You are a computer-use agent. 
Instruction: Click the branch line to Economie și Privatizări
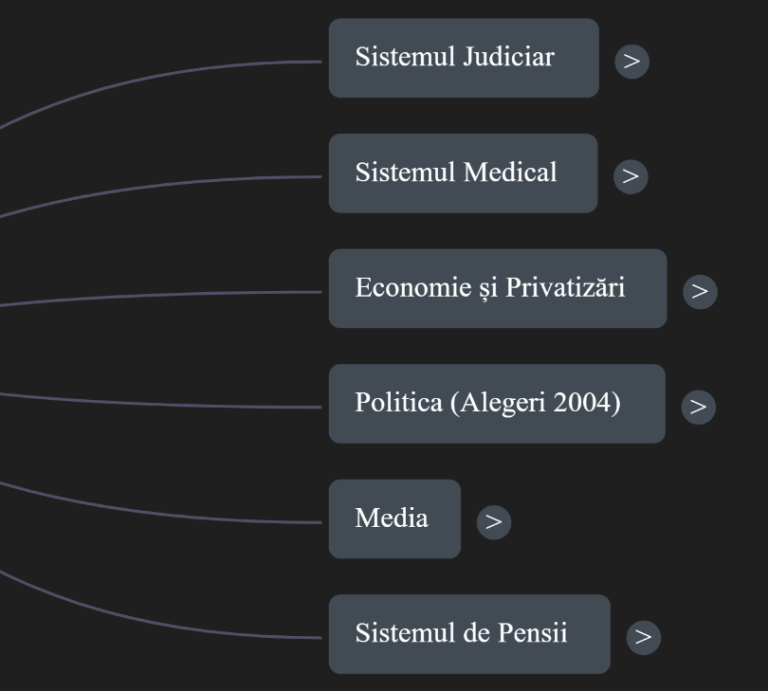pyautogui.click(x=162, y=295)
